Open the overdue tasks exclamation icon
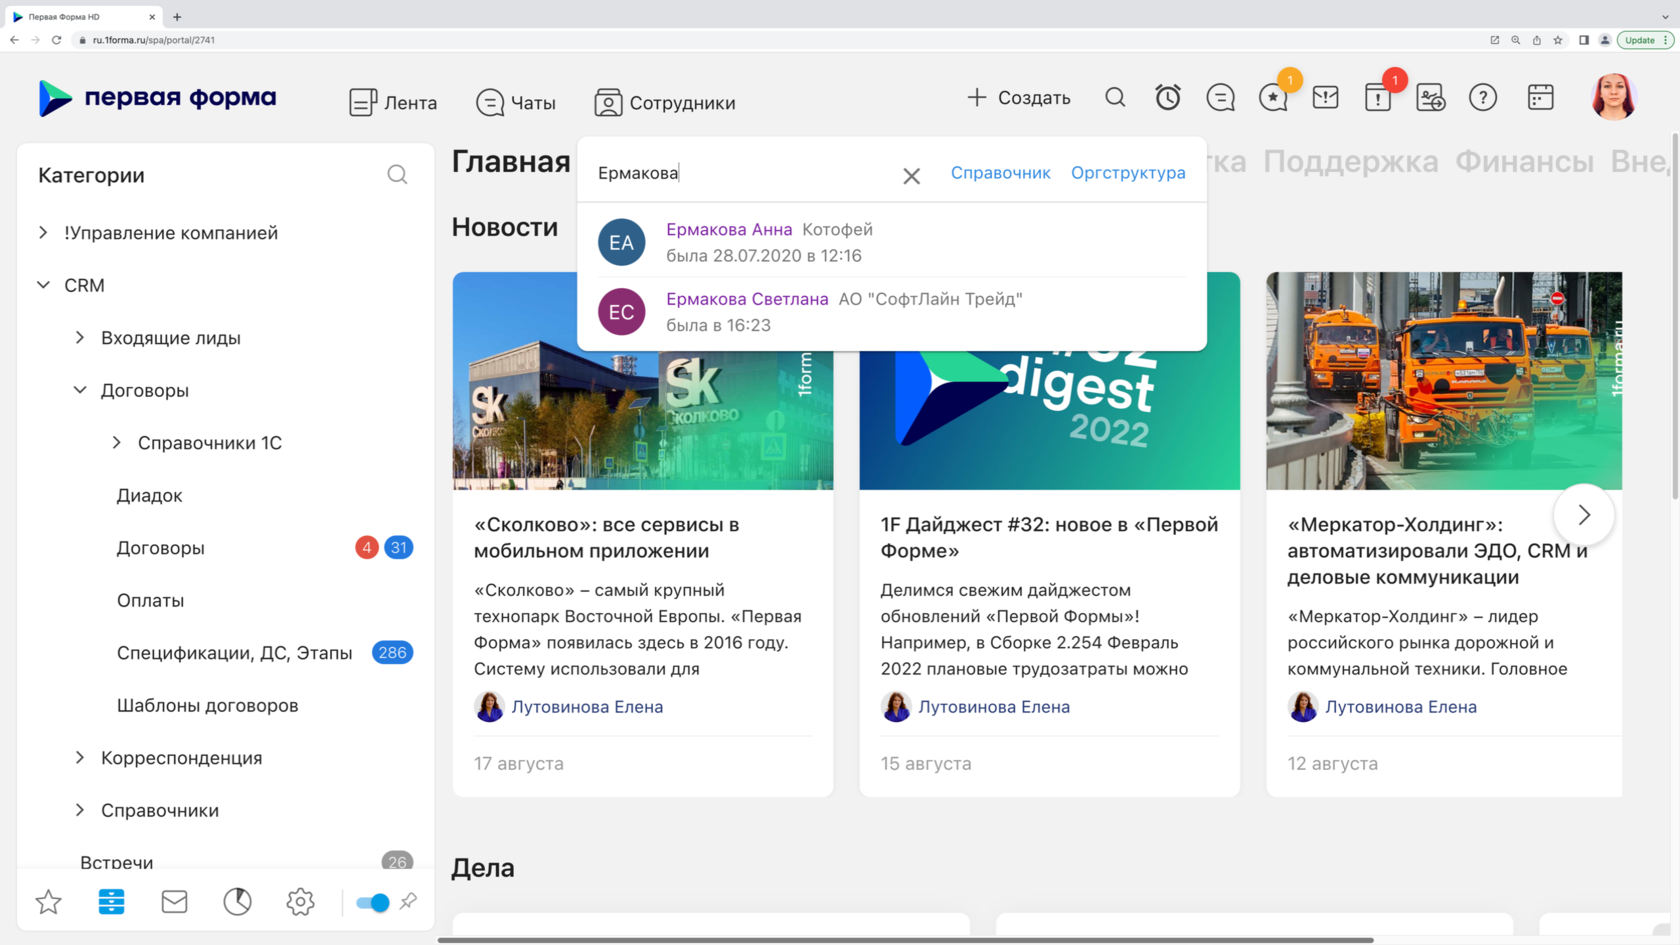 click(x=1378, y=97)
